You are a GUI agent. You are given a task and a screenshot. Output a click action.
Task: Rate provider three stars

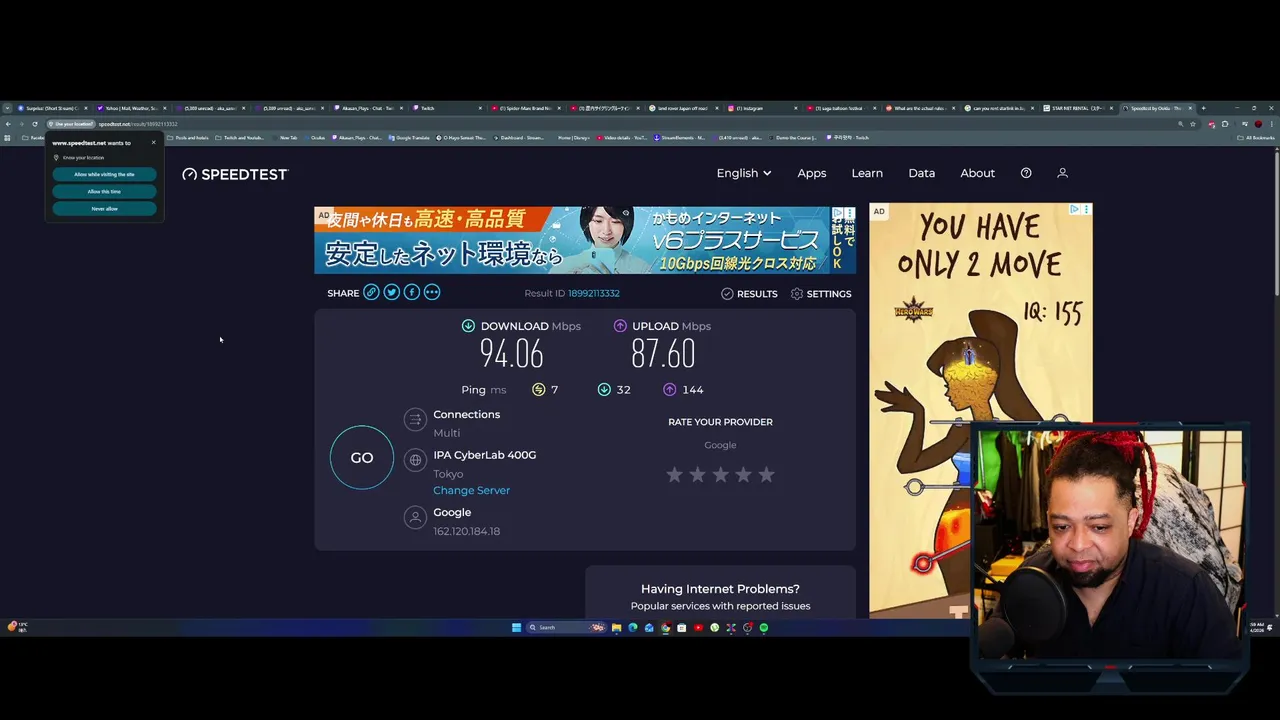[x=721, y=474]
